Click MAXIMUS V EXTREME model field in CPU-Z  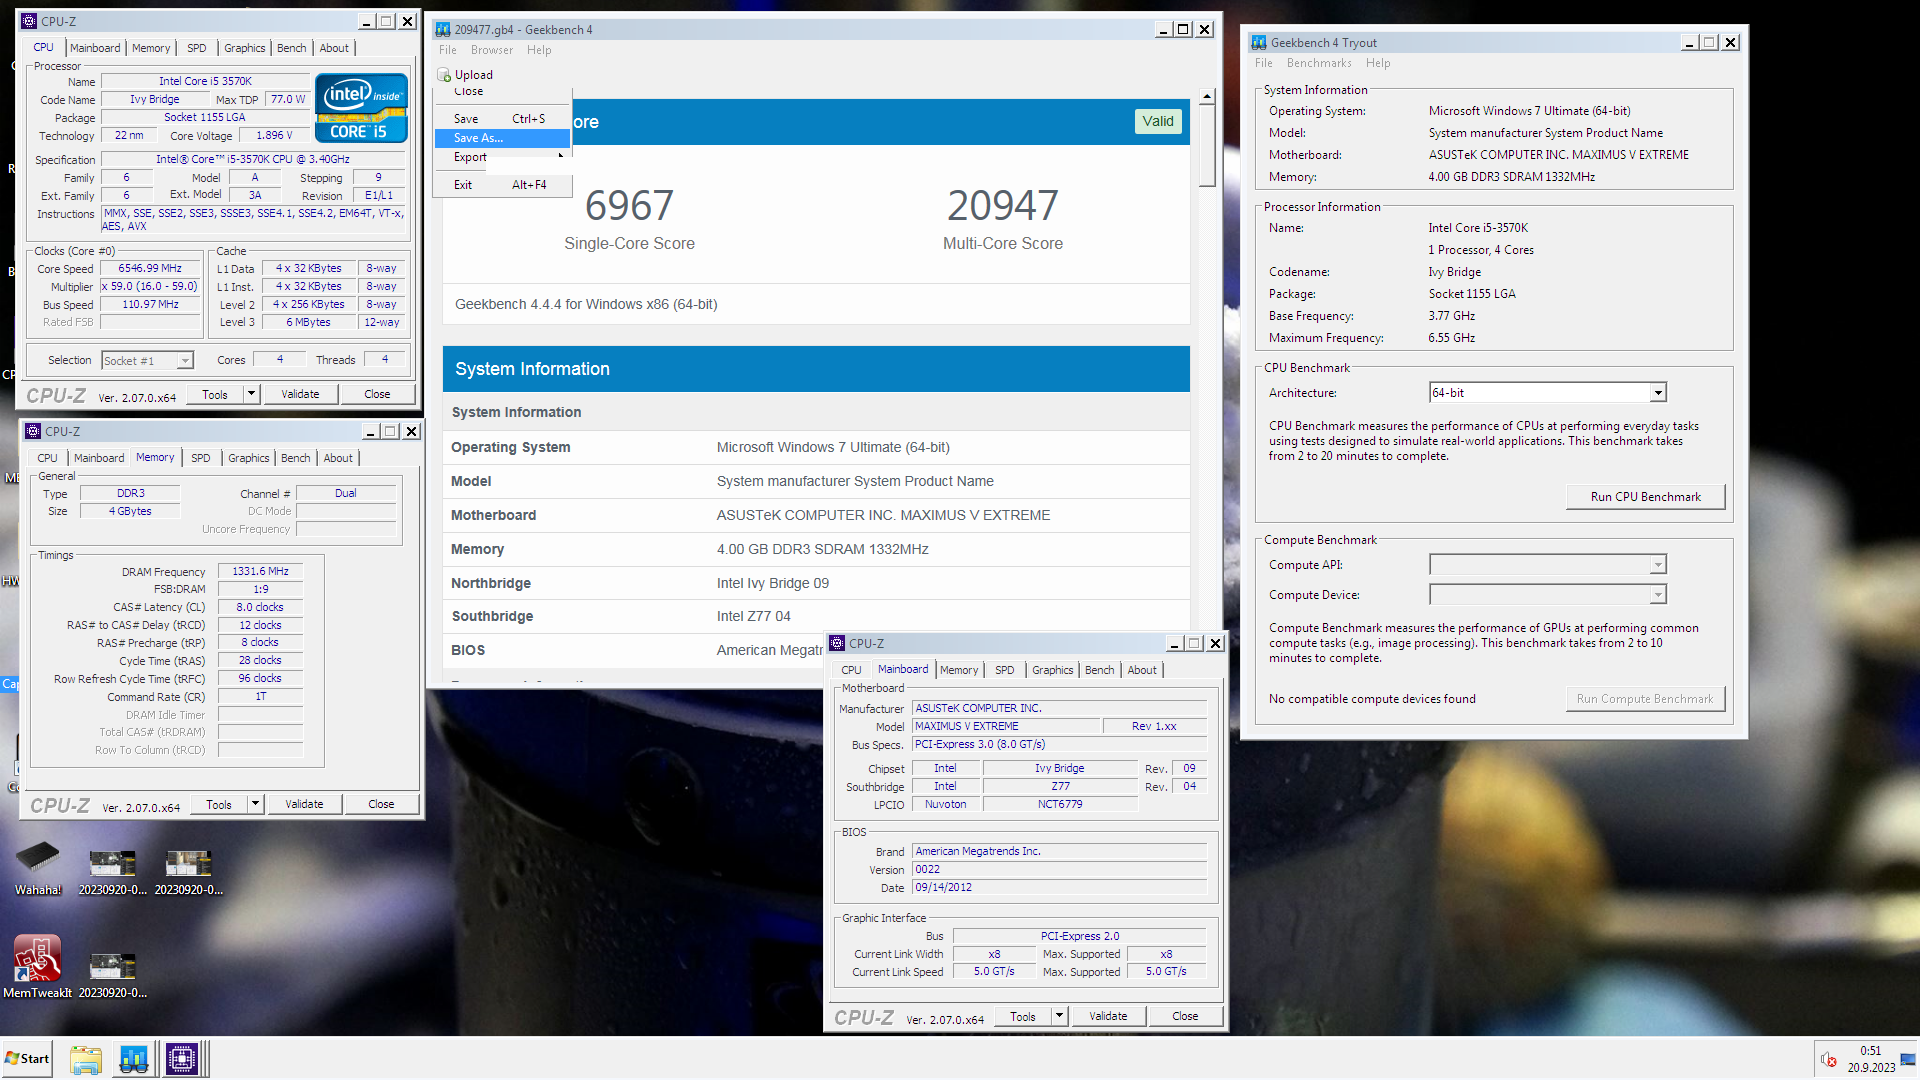[1005, 727]
